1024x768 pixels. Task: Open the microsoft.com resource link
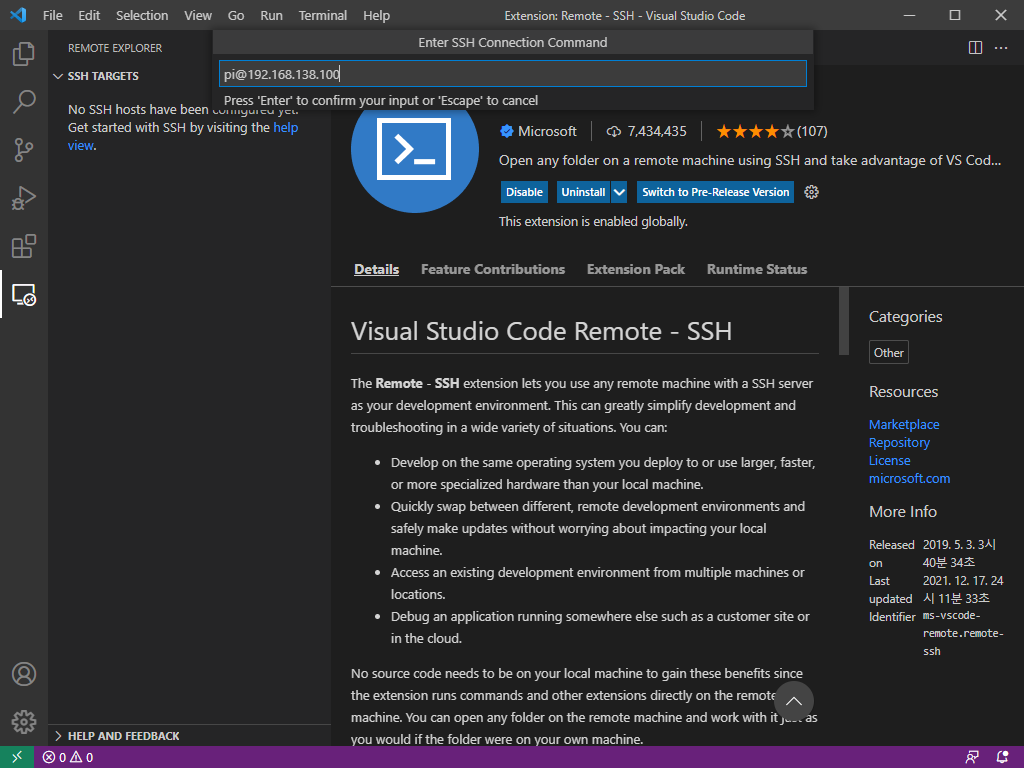click(x=909, y=479)
